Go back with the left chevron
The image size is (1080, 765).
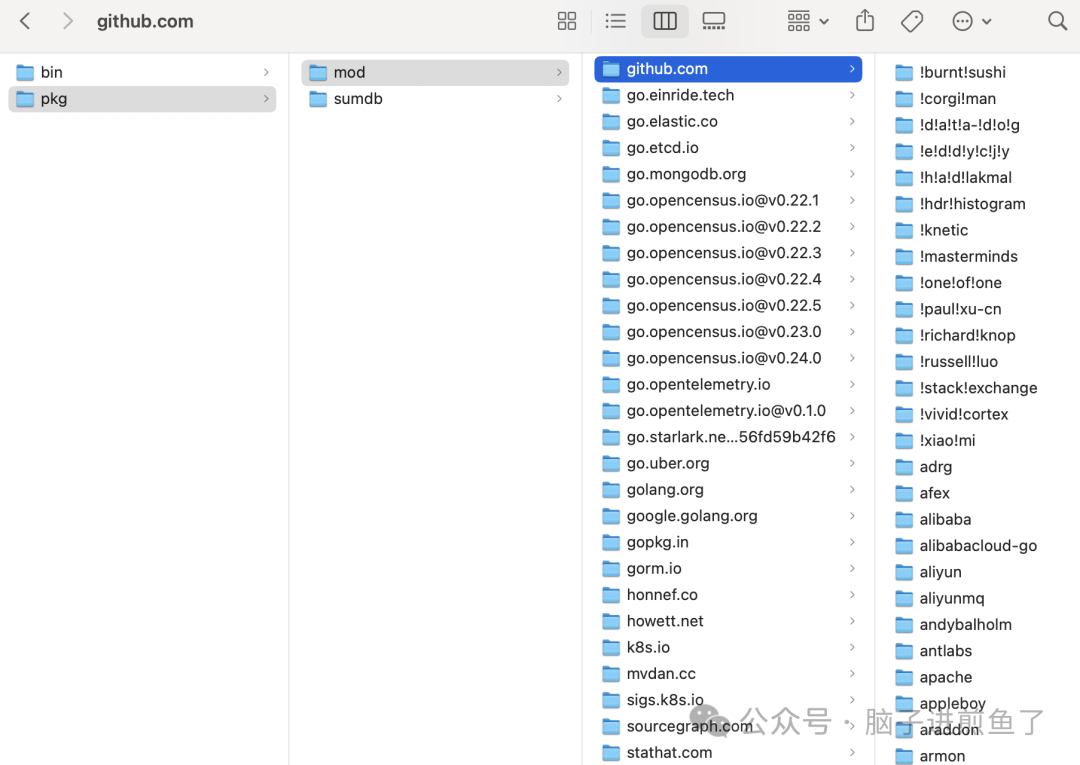point(25,21)
